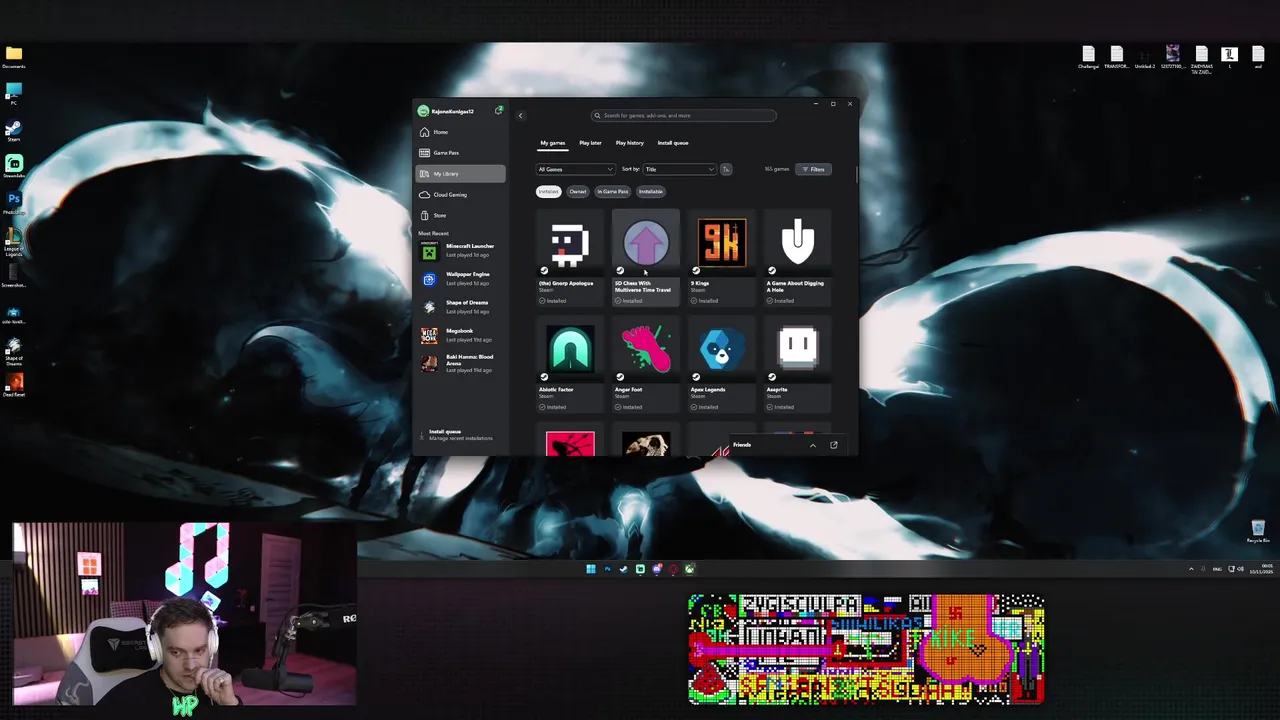This screenshot has width=1280, height=720.
Task: Open Baki Hanma: Blood Arena in Most Recent
Action: (x=461, y=363)
